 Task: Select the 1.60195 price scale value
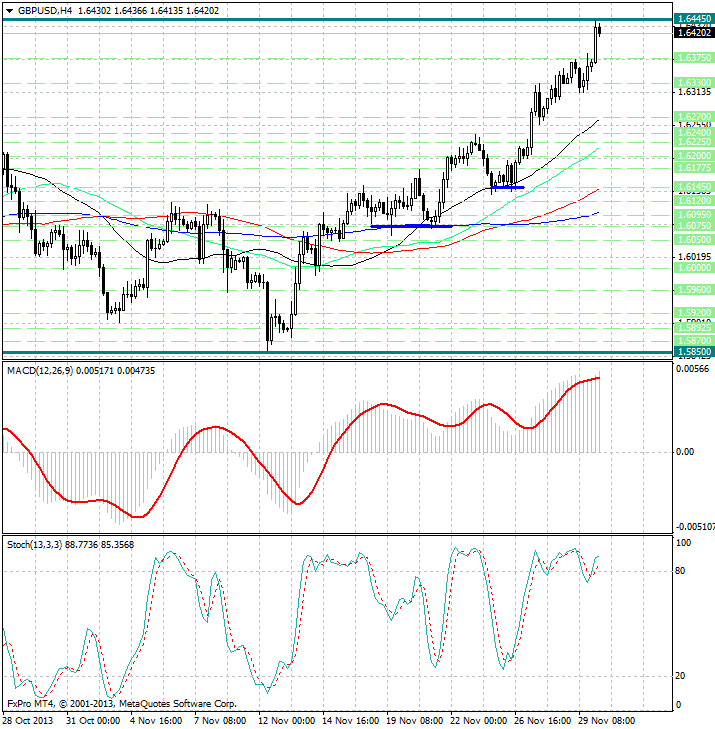(695, 257)
